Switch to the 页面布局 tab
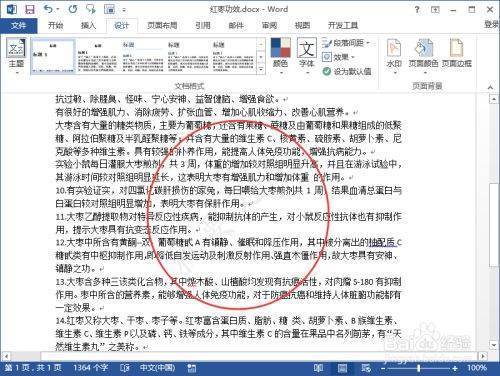 click(x=162, y=25)
